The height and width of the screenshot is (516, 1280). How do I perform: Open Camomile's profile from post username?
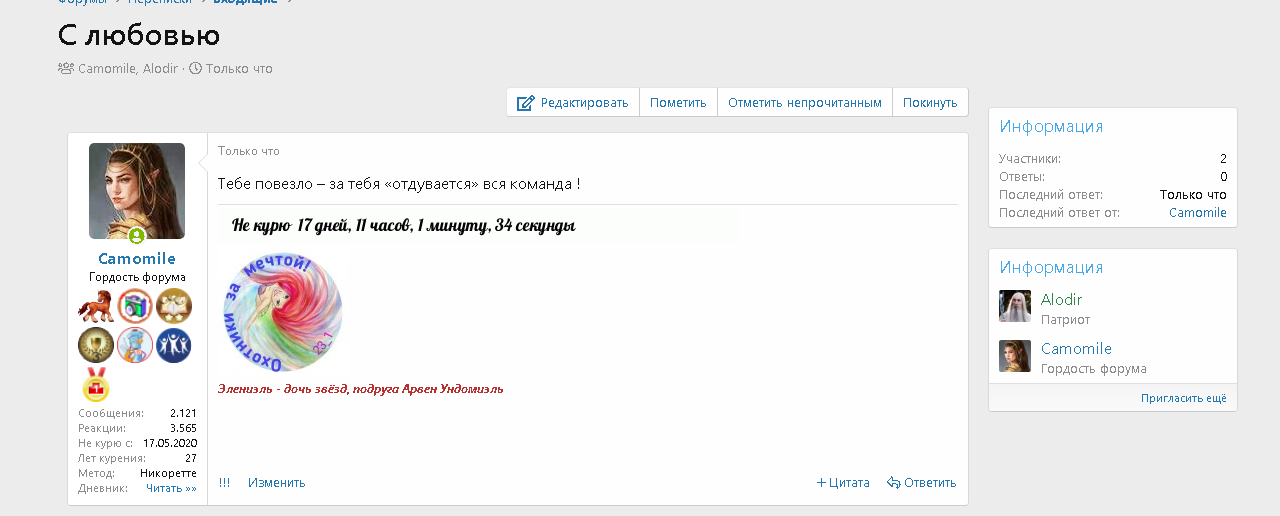pos(137,258)
